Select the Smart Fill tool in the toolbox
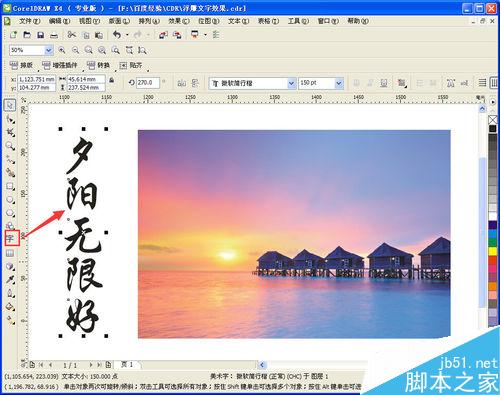The width and height of the screenshot is (500, 395). tap(10, 173)
